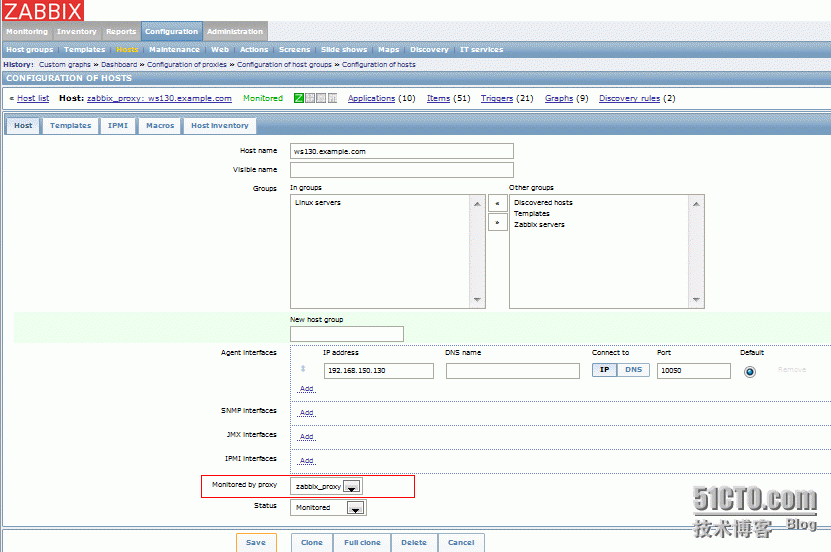Go to Actions submenu
The height and width of the screenshot is (552, 831).
pos(254,49)
